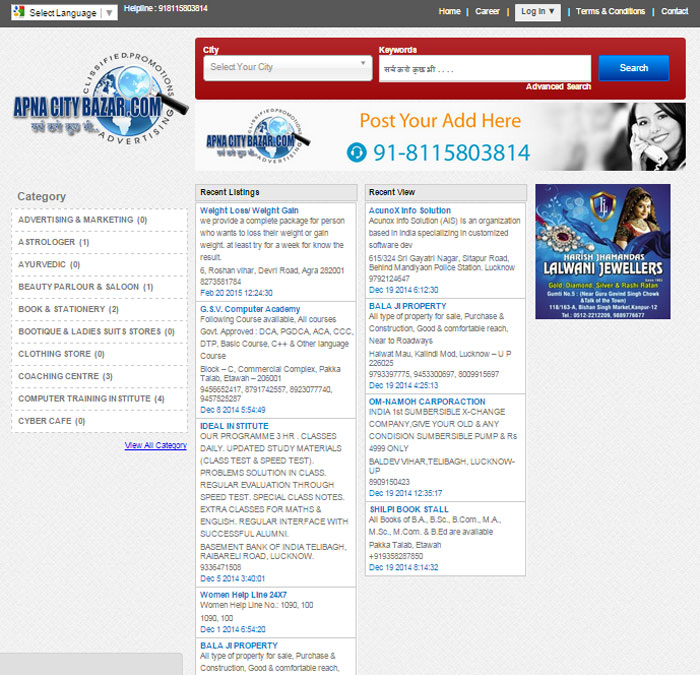The width and height of the screenshot is (700, 675).
Task: Open OM-NAMOH CARPORACTION listing
Action: (x=427, y=401)
